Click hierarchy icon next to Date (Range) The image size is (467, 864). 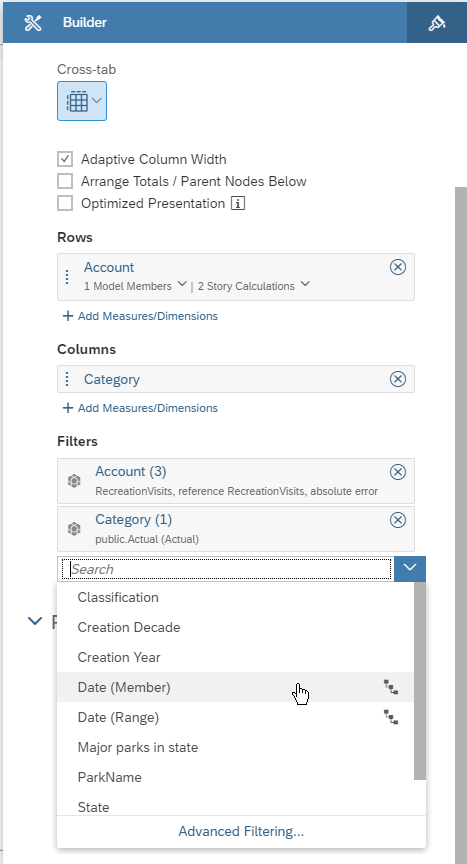pyautogui.click(x=391, y=717)
